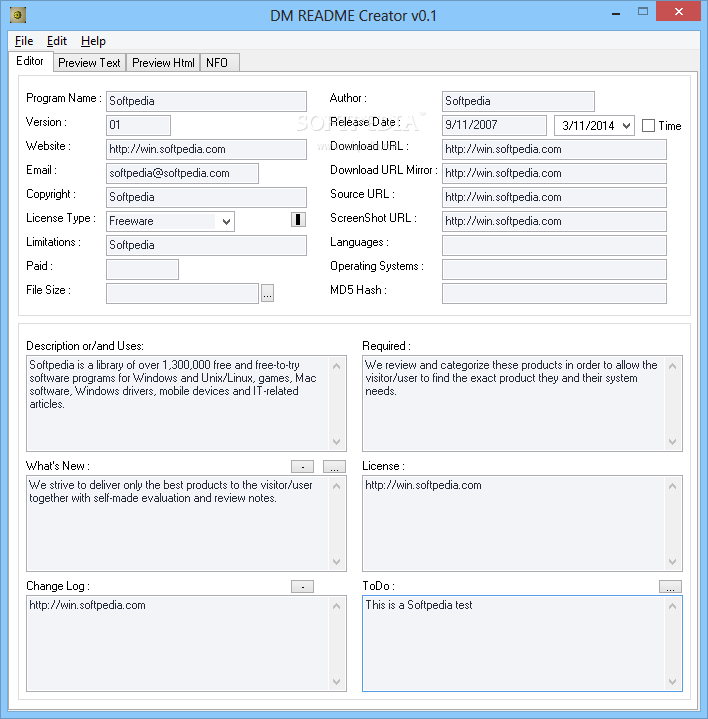
Task: Click License scrollbar up arrow
Action: pyautogui.click(x=673, y=486)
